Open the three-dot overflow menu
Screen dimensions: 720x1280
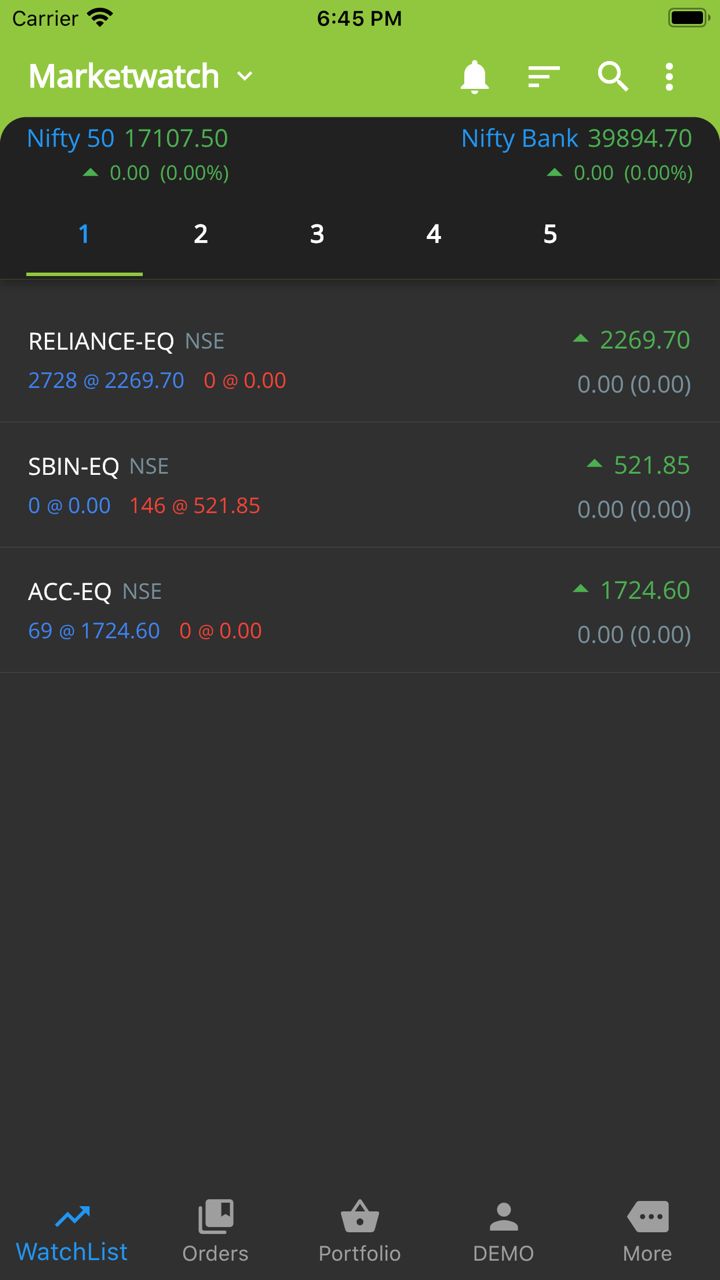[x=669, y=77]
